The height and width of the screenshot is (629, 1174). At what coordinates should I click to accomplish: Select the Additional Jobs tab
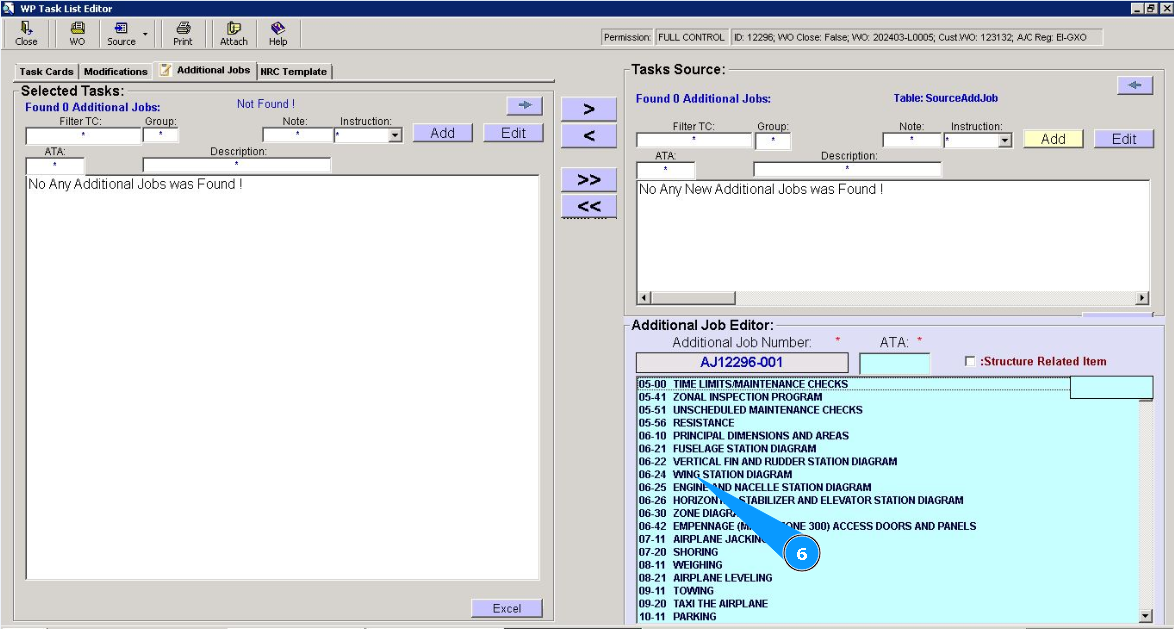205,70
